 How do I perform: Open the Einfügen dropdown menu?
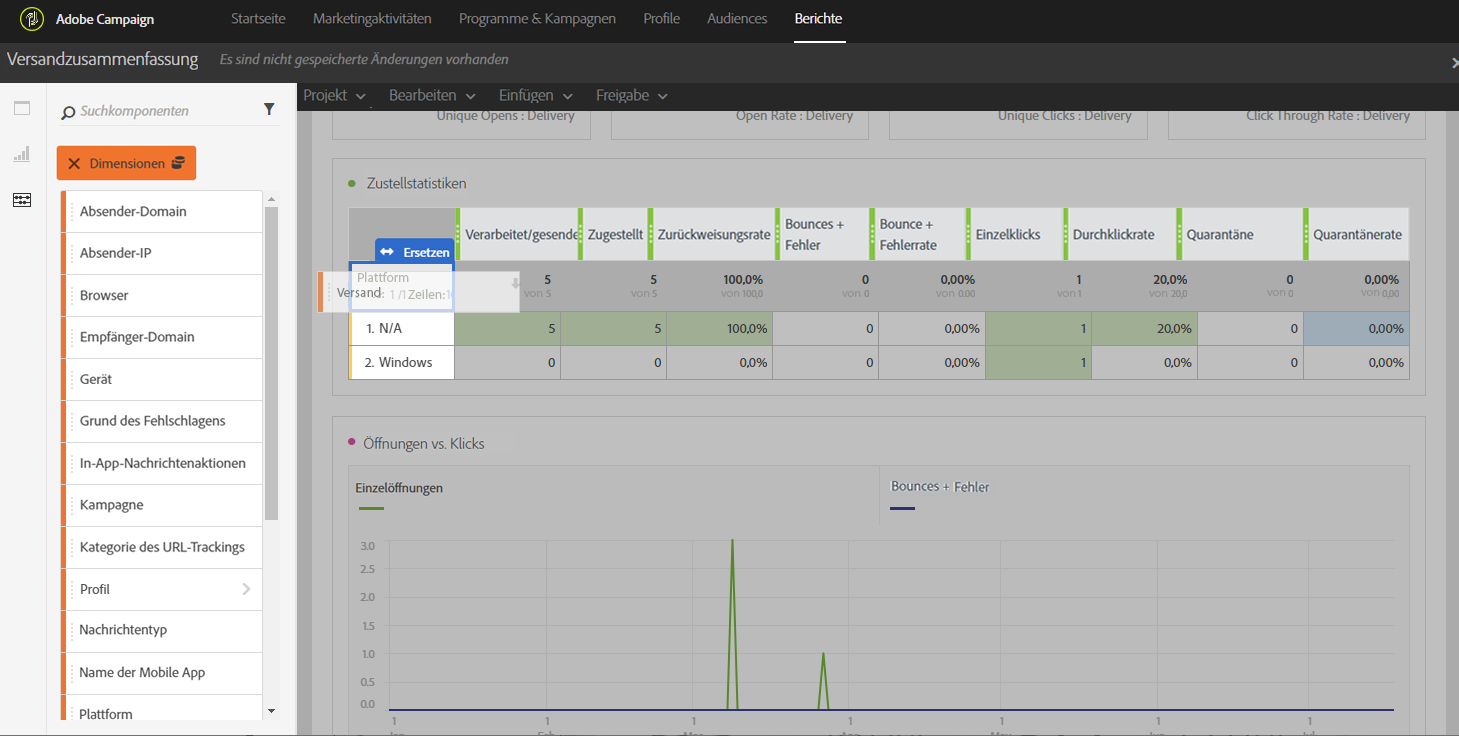[536, 96]
